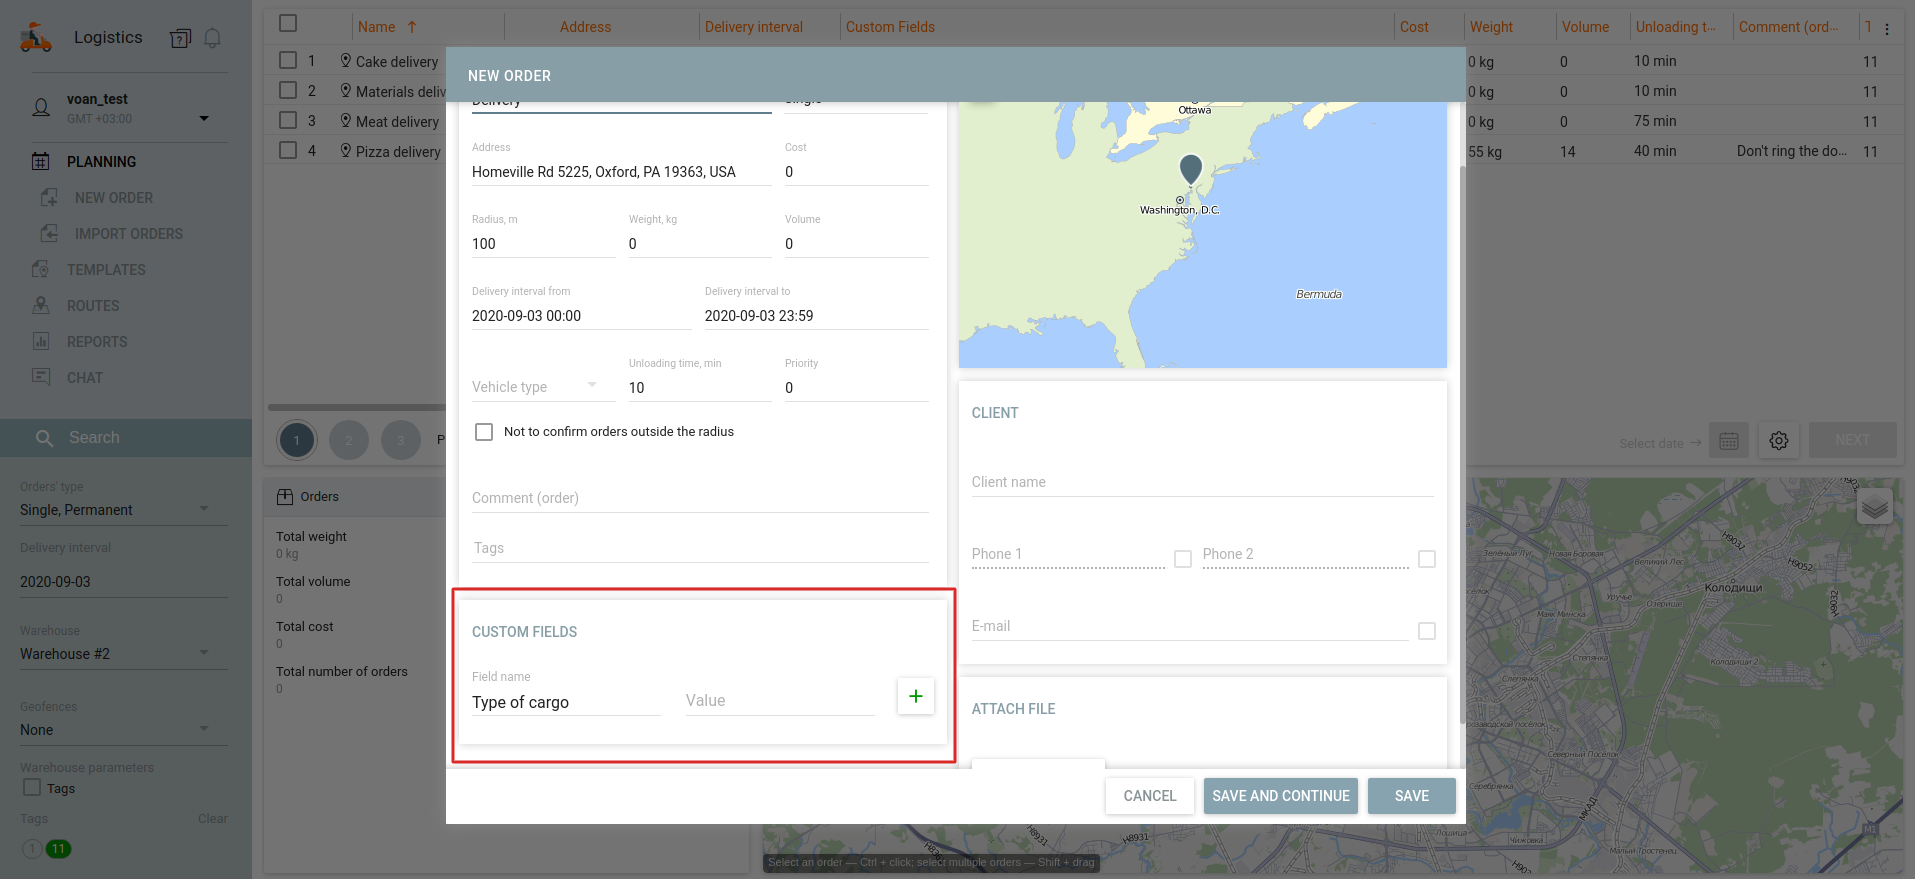The width and height of the screenshot is (1915, 879).
Task: Open the table column options kebab menu
Action: click(1887, 28)
